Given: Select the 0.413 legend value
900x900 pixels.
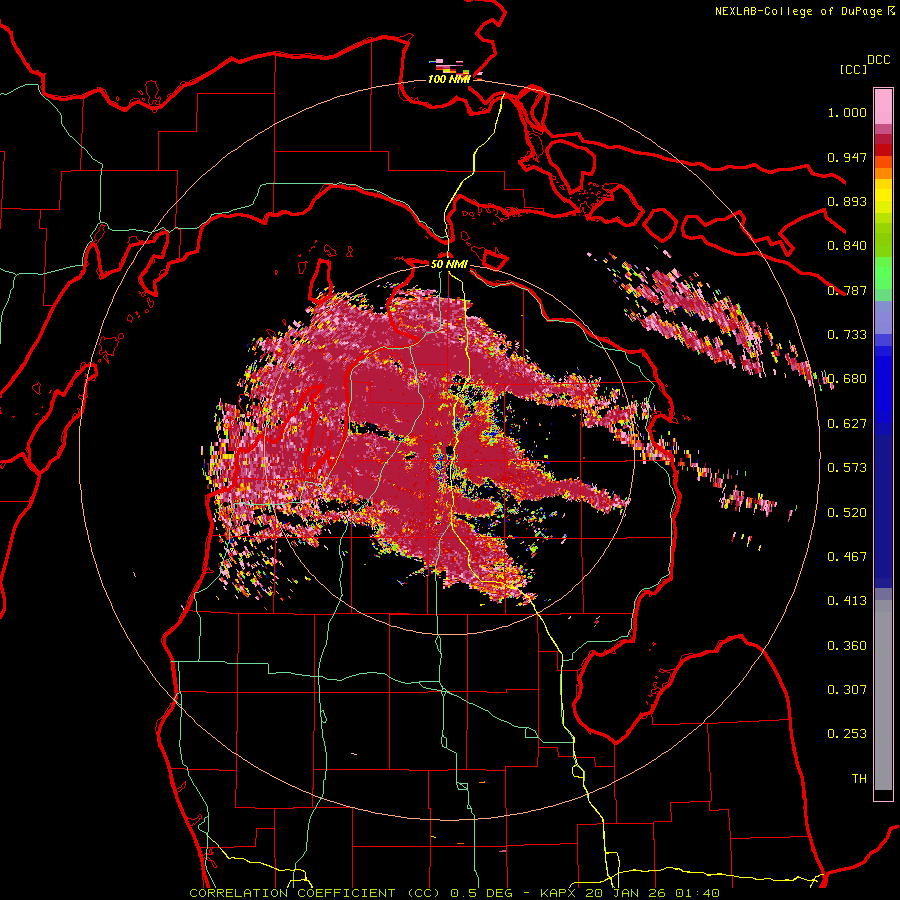Looking at the screenshot, I should 847,601.
